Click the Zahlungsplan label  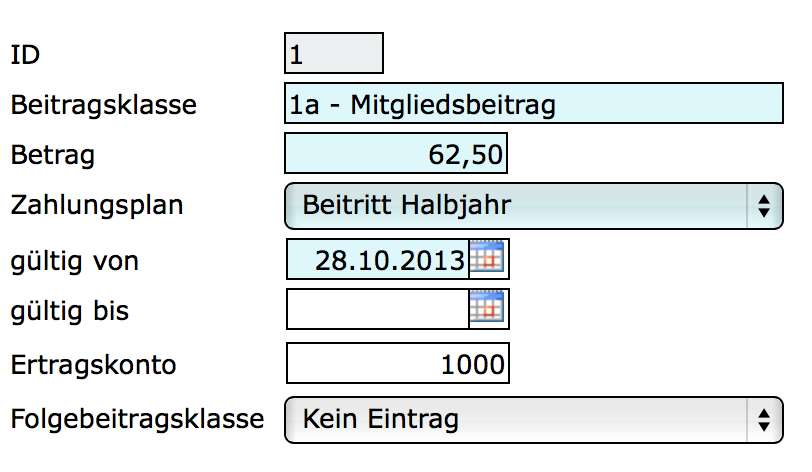tap(97, 206)
